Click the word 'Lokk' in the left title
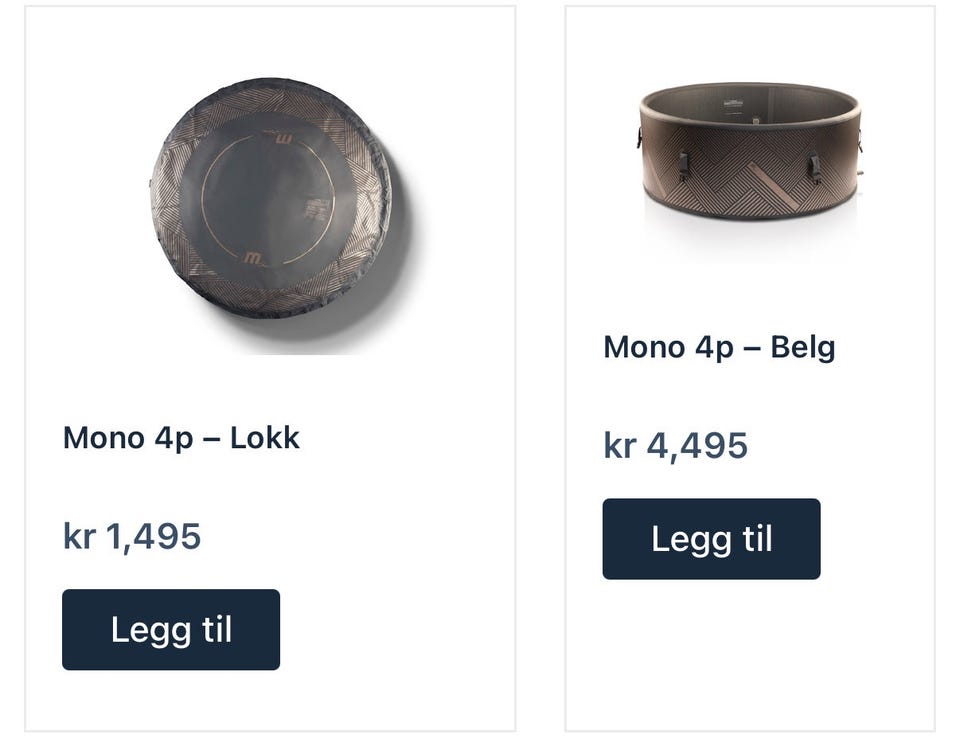 [265, 438]
